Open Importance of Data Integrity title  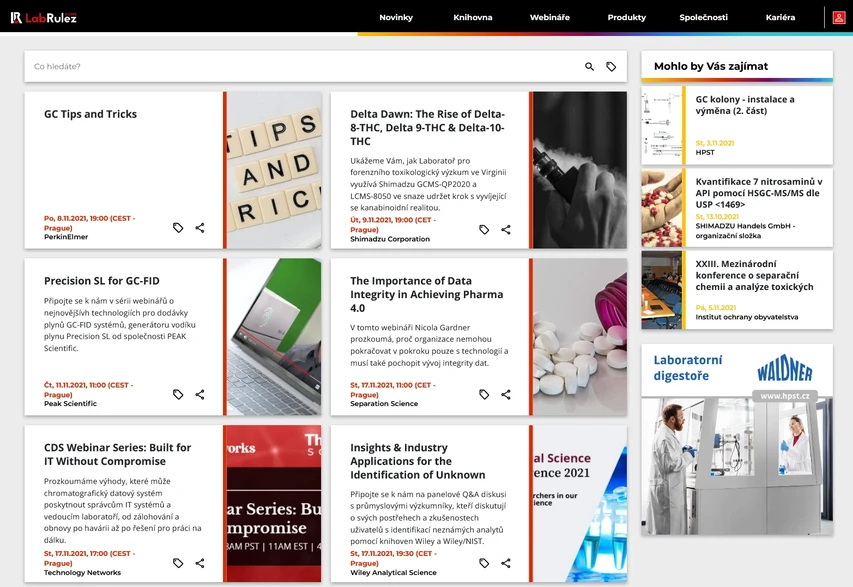tap(426, 294)
